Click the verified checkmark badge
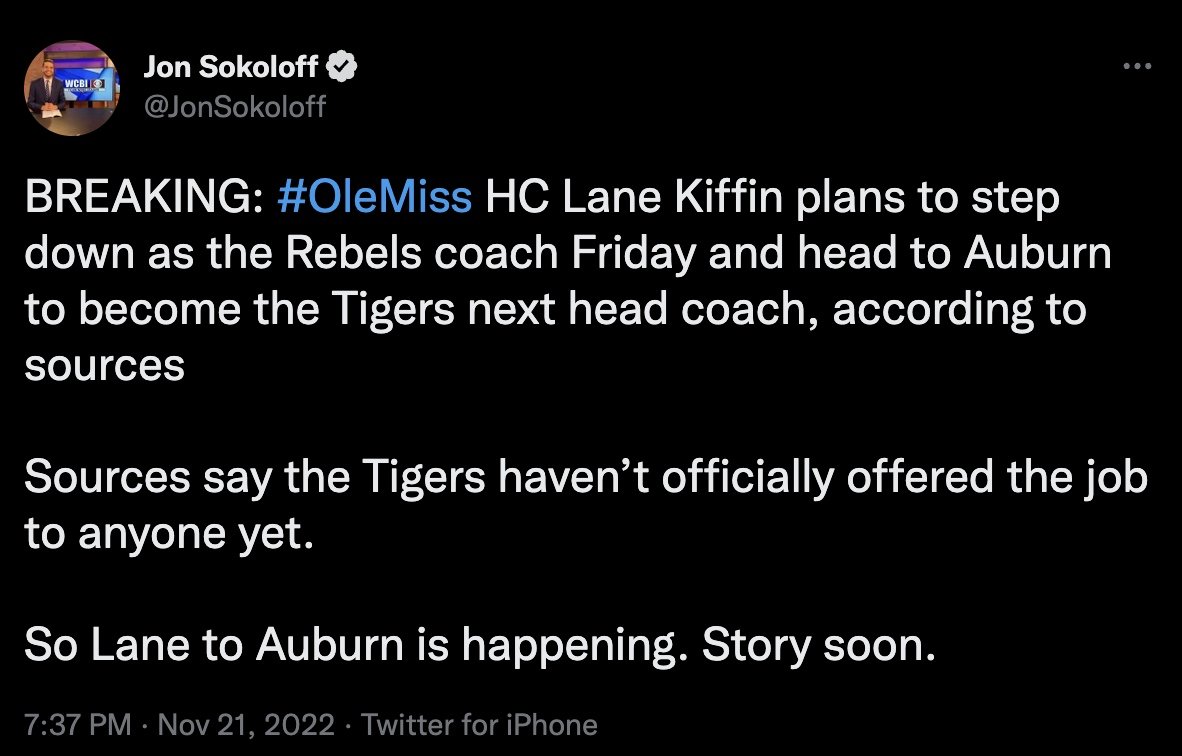The height and width of the screenshot is (756, 1182). (x=344, y=68)
